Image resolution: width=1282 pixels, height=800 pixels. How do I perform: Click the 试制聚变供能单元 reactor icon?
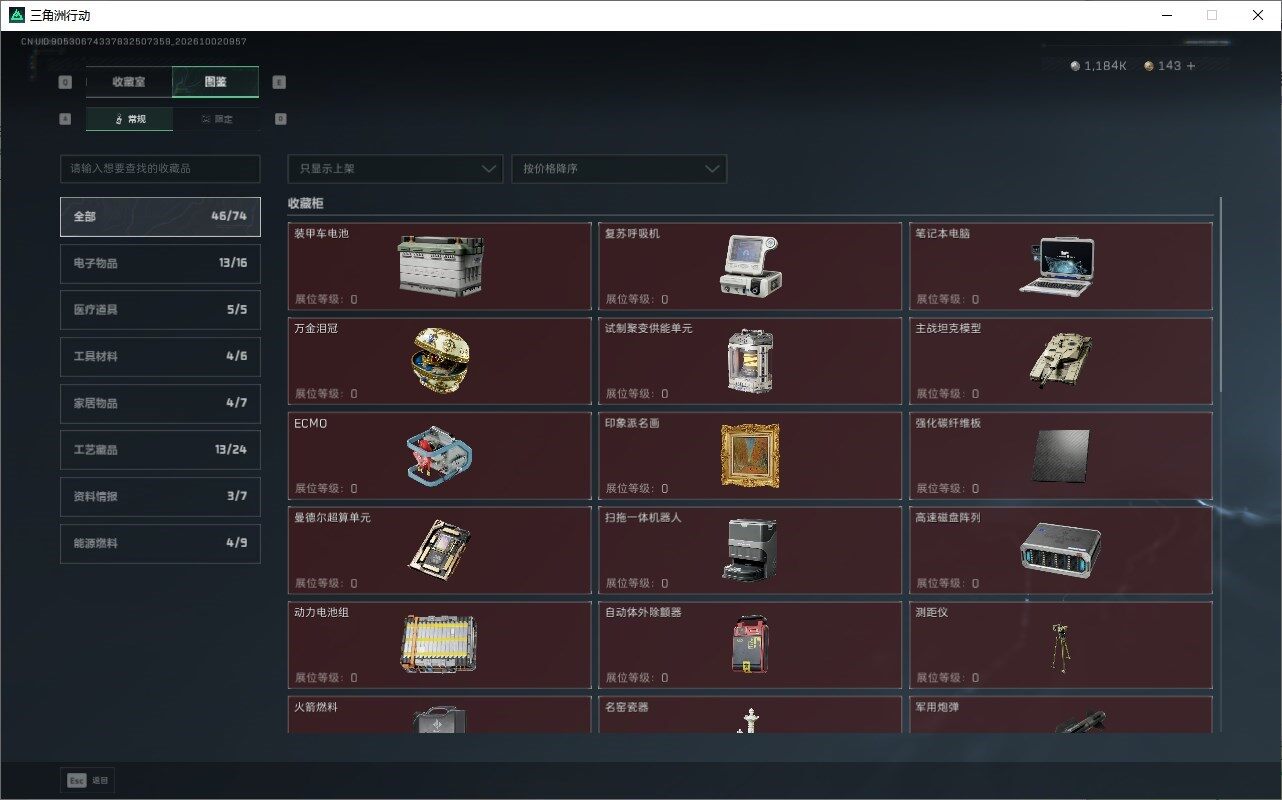(x=750, y=360)
